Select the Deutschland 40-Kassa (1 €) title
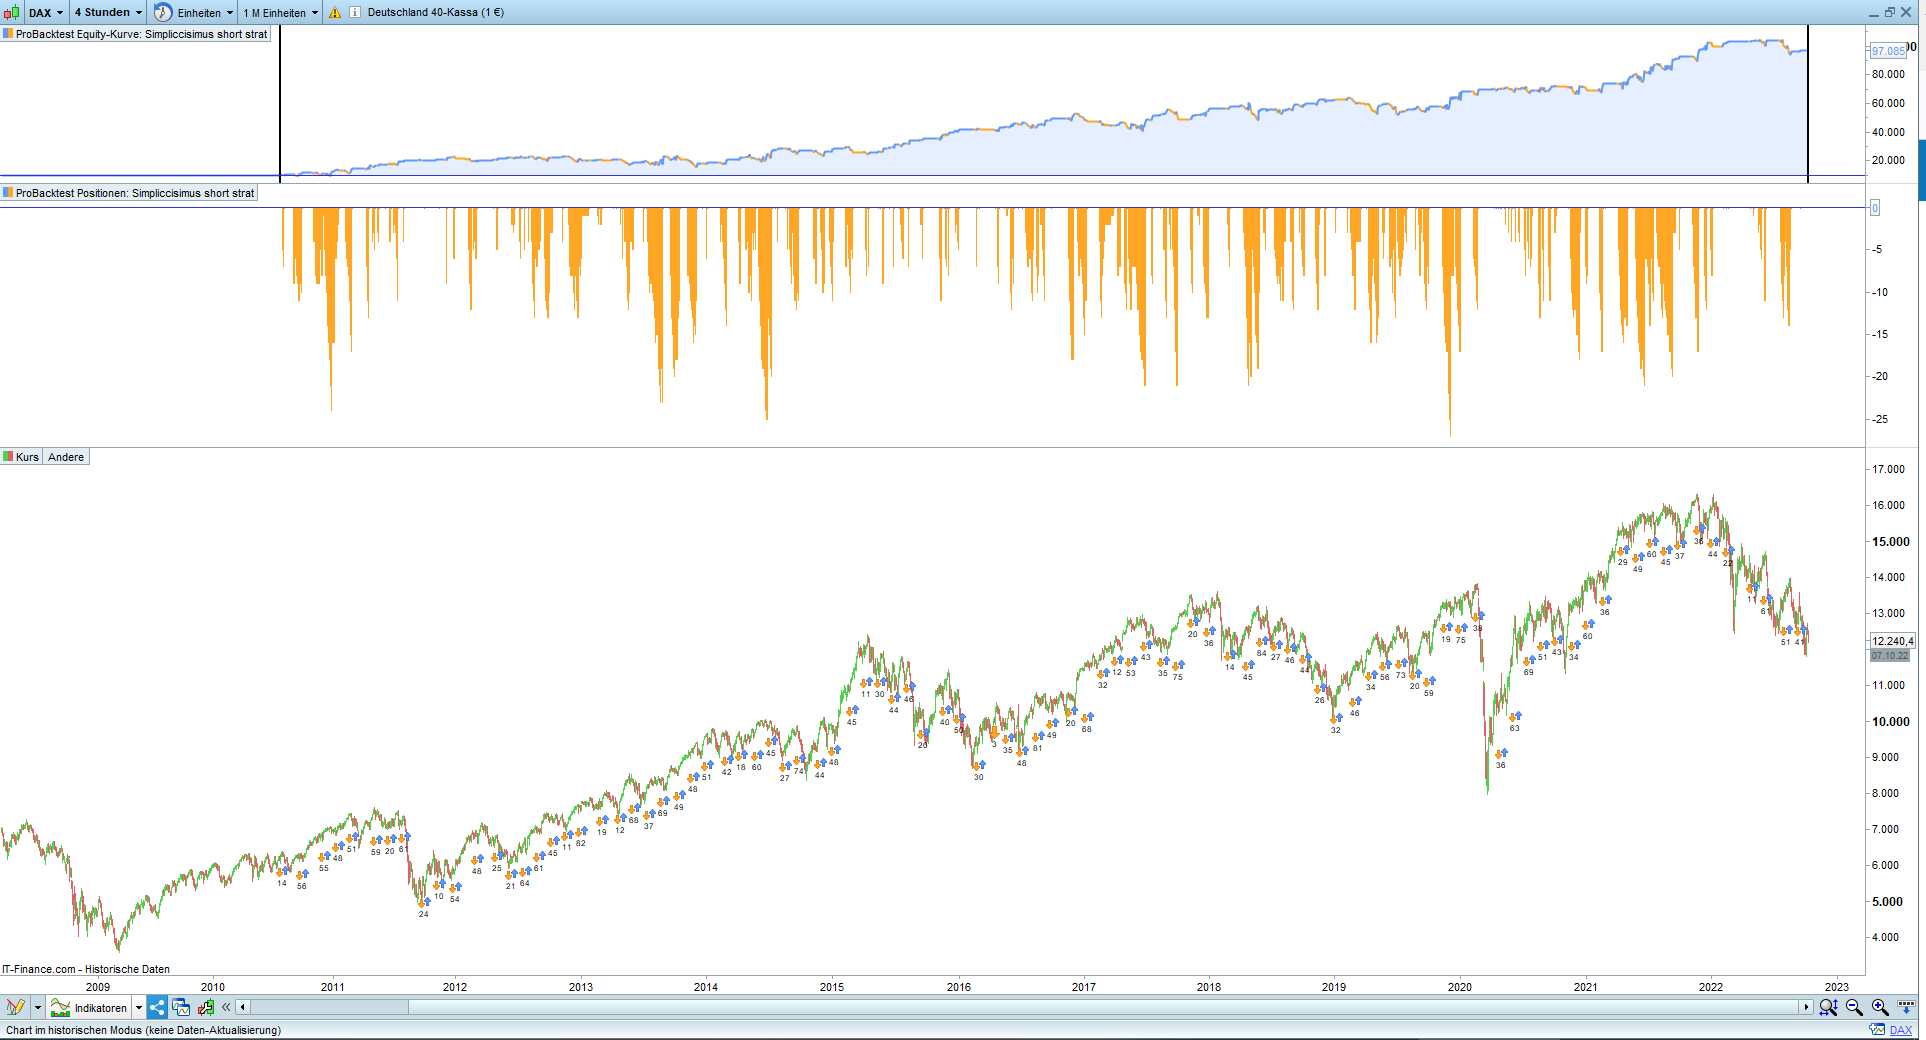Screen dimensions: 1926x1040 click(436, 13)
